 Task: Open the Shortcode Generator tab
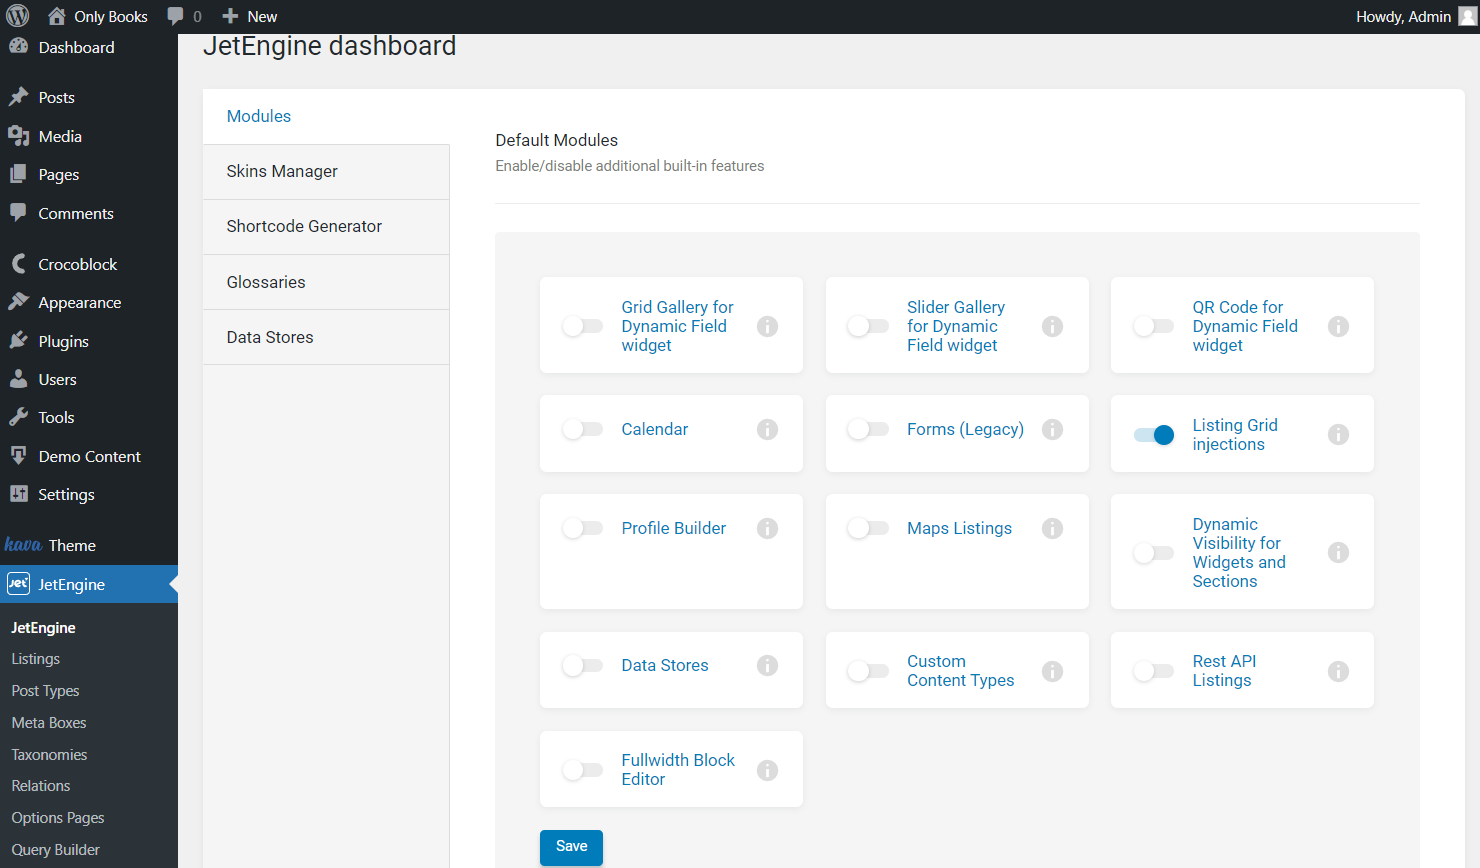[326, 227]
